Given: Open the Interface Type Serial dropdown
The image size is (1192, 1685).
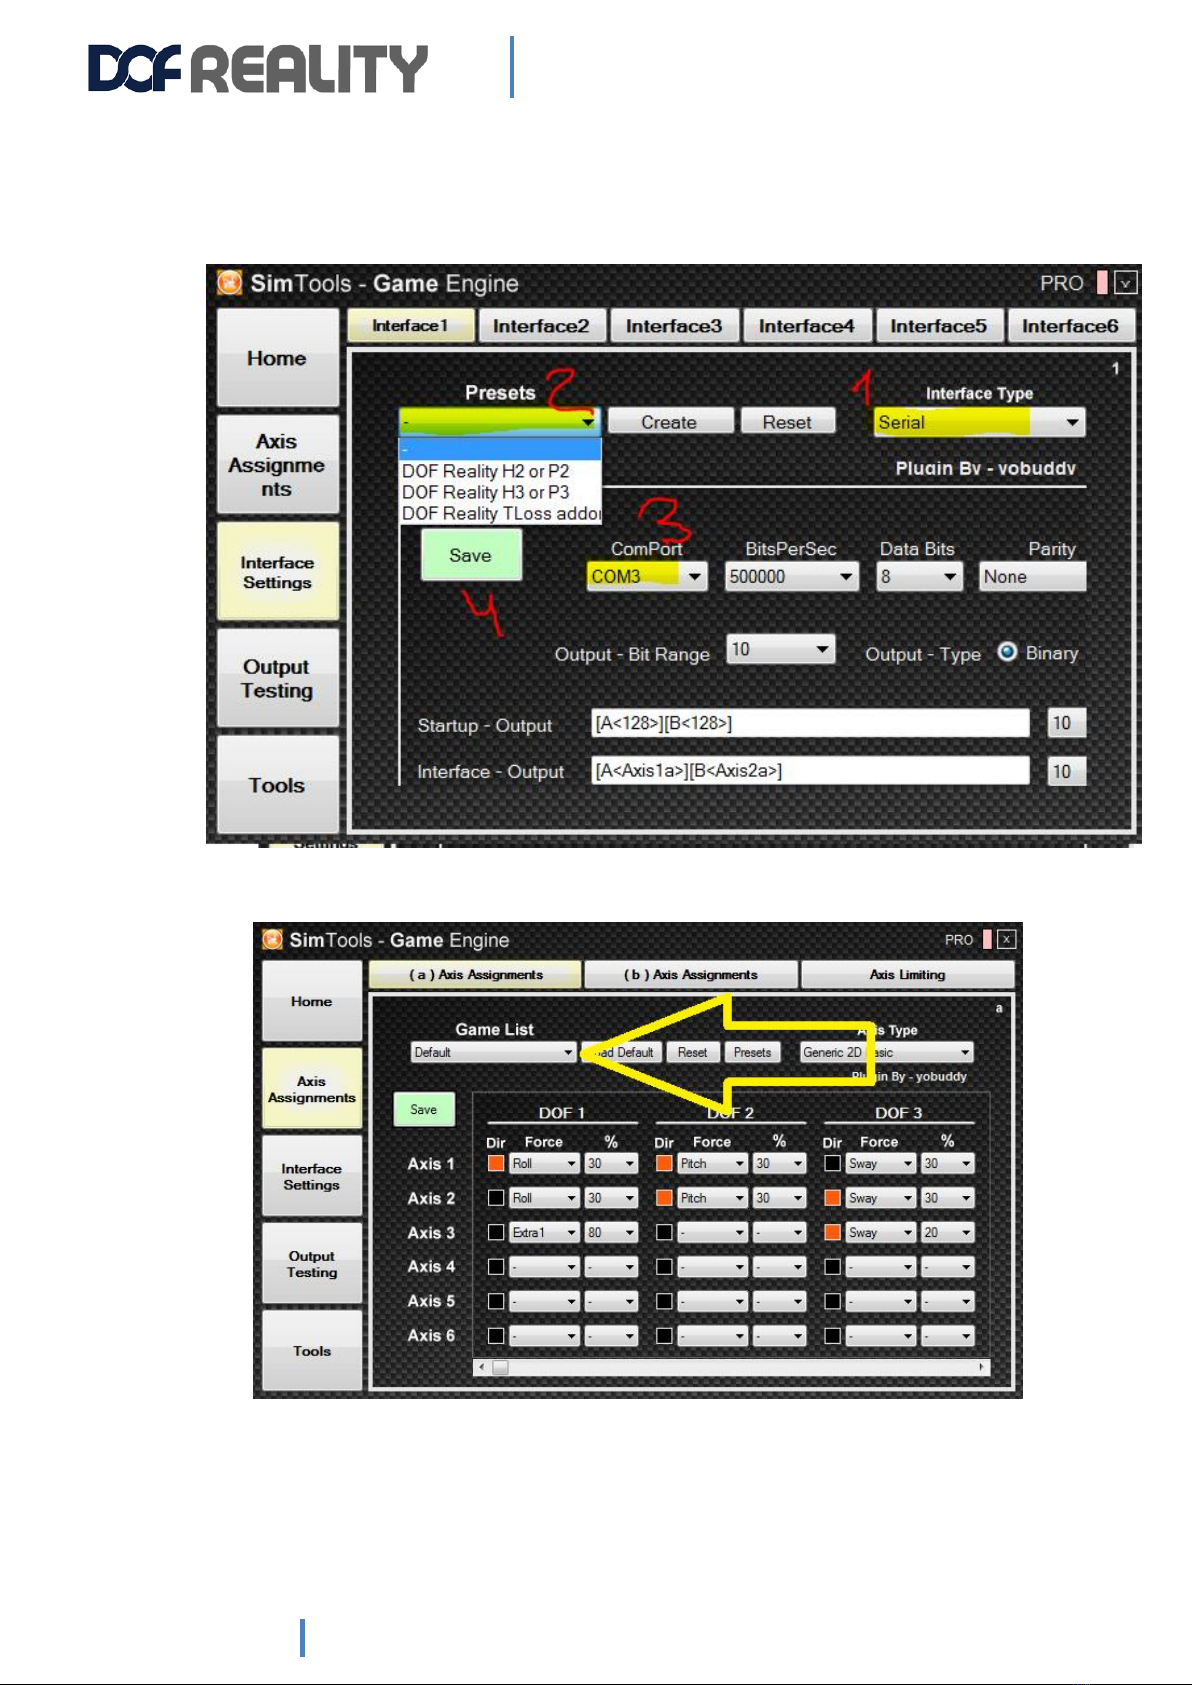Looking at the screenshot, I should (979, 422).
